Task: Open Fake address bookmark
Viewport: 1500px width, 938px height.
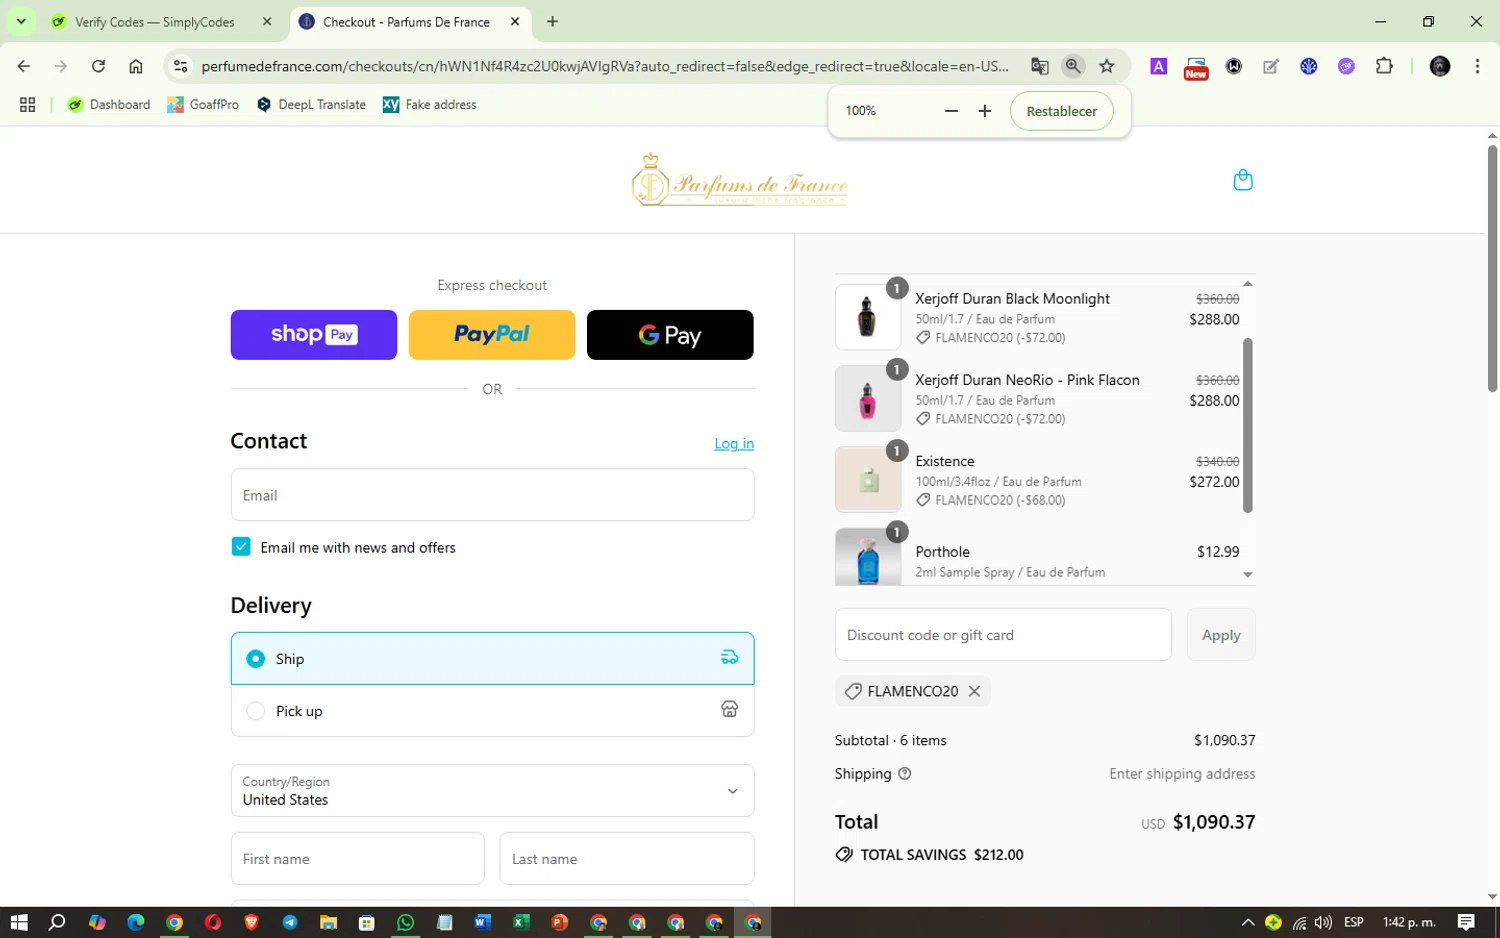Action: pyautogui.click(x=429, y=104)
